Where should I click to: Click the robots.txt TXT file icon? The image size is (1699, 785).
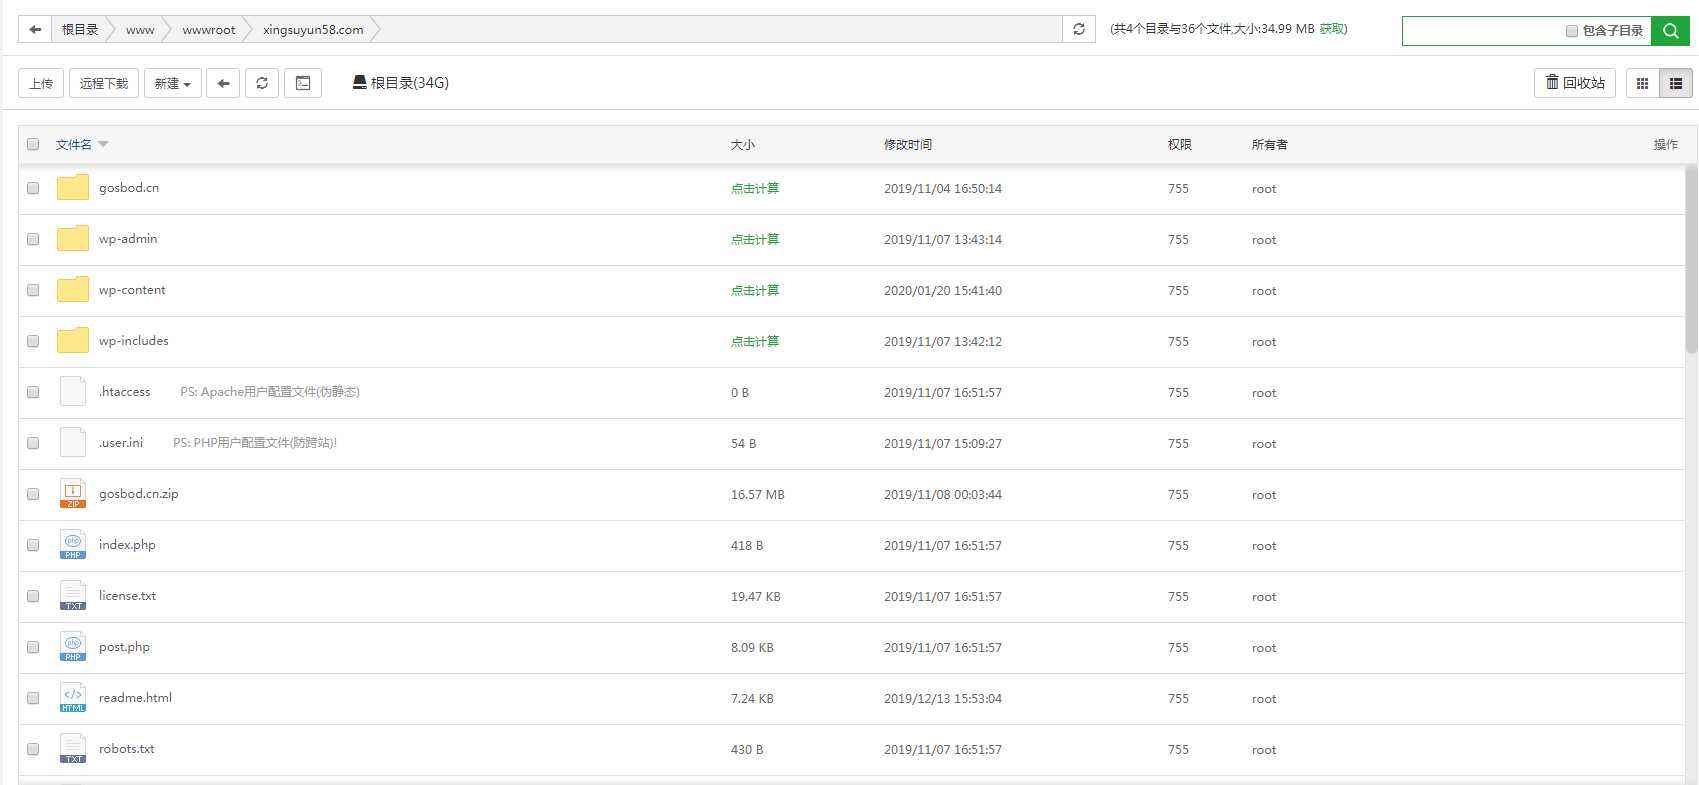click(x=72, y=748)
